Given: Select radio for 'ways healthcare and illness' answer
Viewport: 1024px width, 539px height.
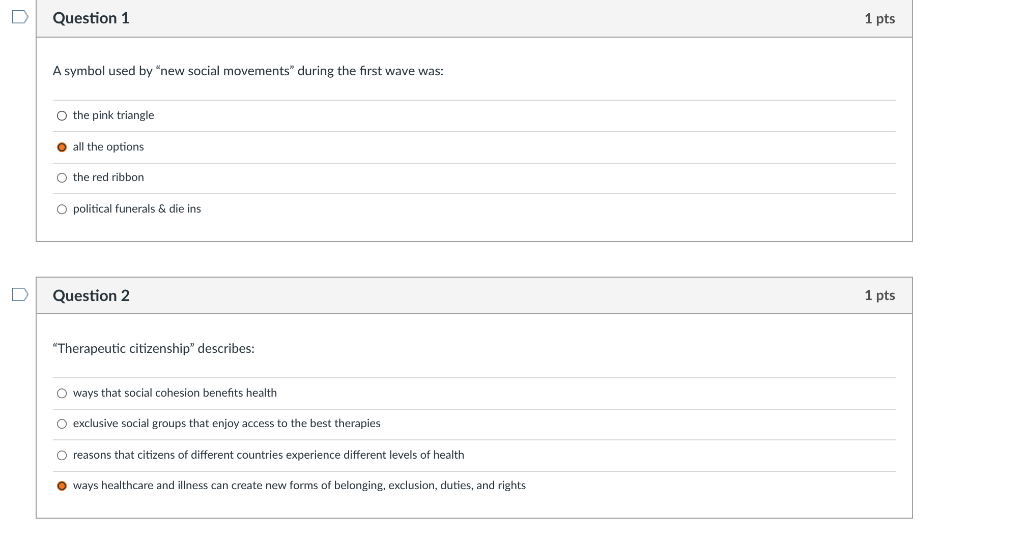Looking at the screenshot, I should click(x=62, y=486).
